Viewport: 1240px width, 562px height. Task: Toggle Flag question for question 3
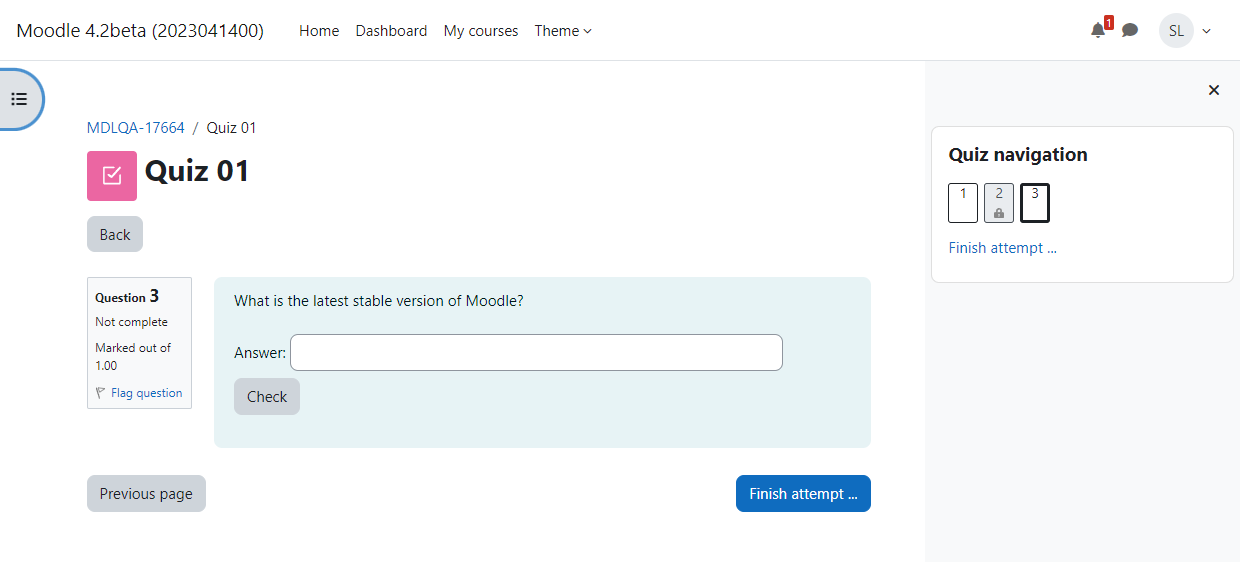(x=146, y=393)
